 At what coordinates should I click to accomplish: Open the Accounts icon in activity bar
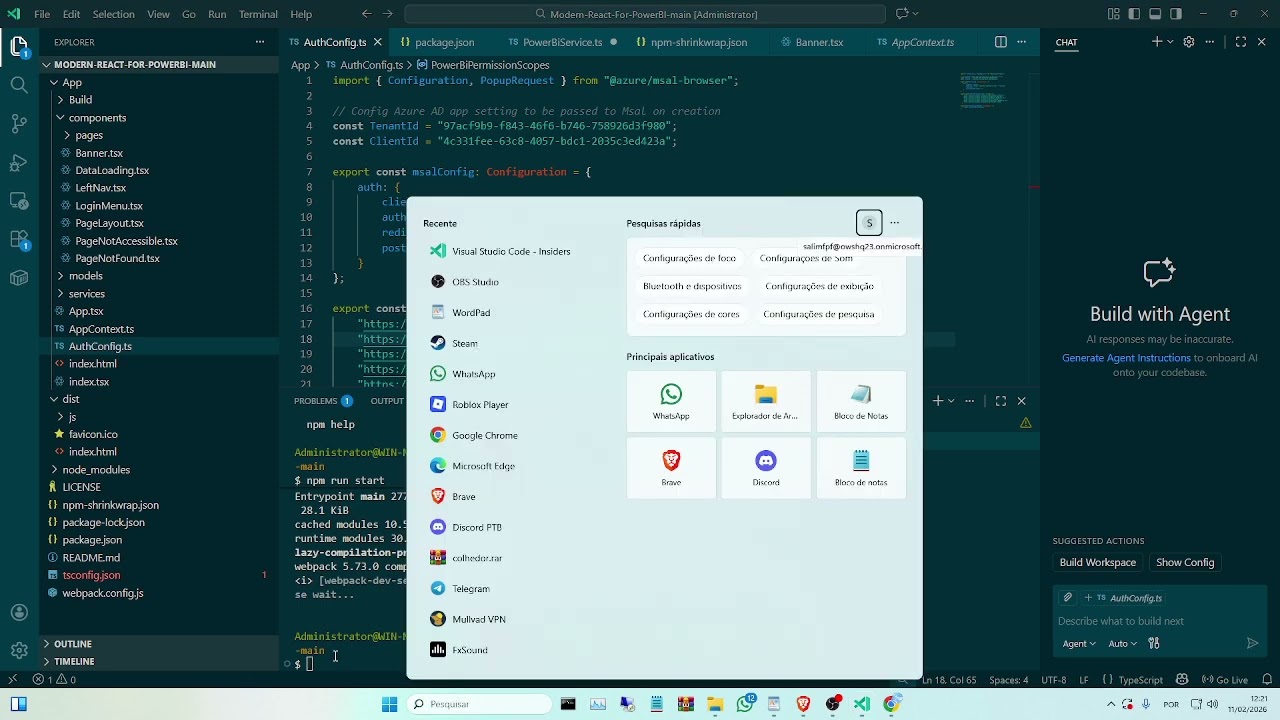point(19,612)
